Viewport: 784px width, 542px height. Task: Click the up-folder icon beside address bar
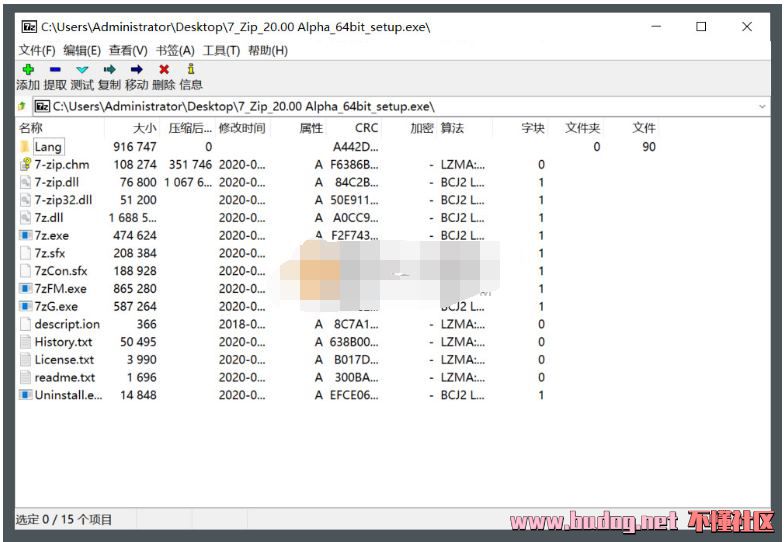tap(22, 106)
